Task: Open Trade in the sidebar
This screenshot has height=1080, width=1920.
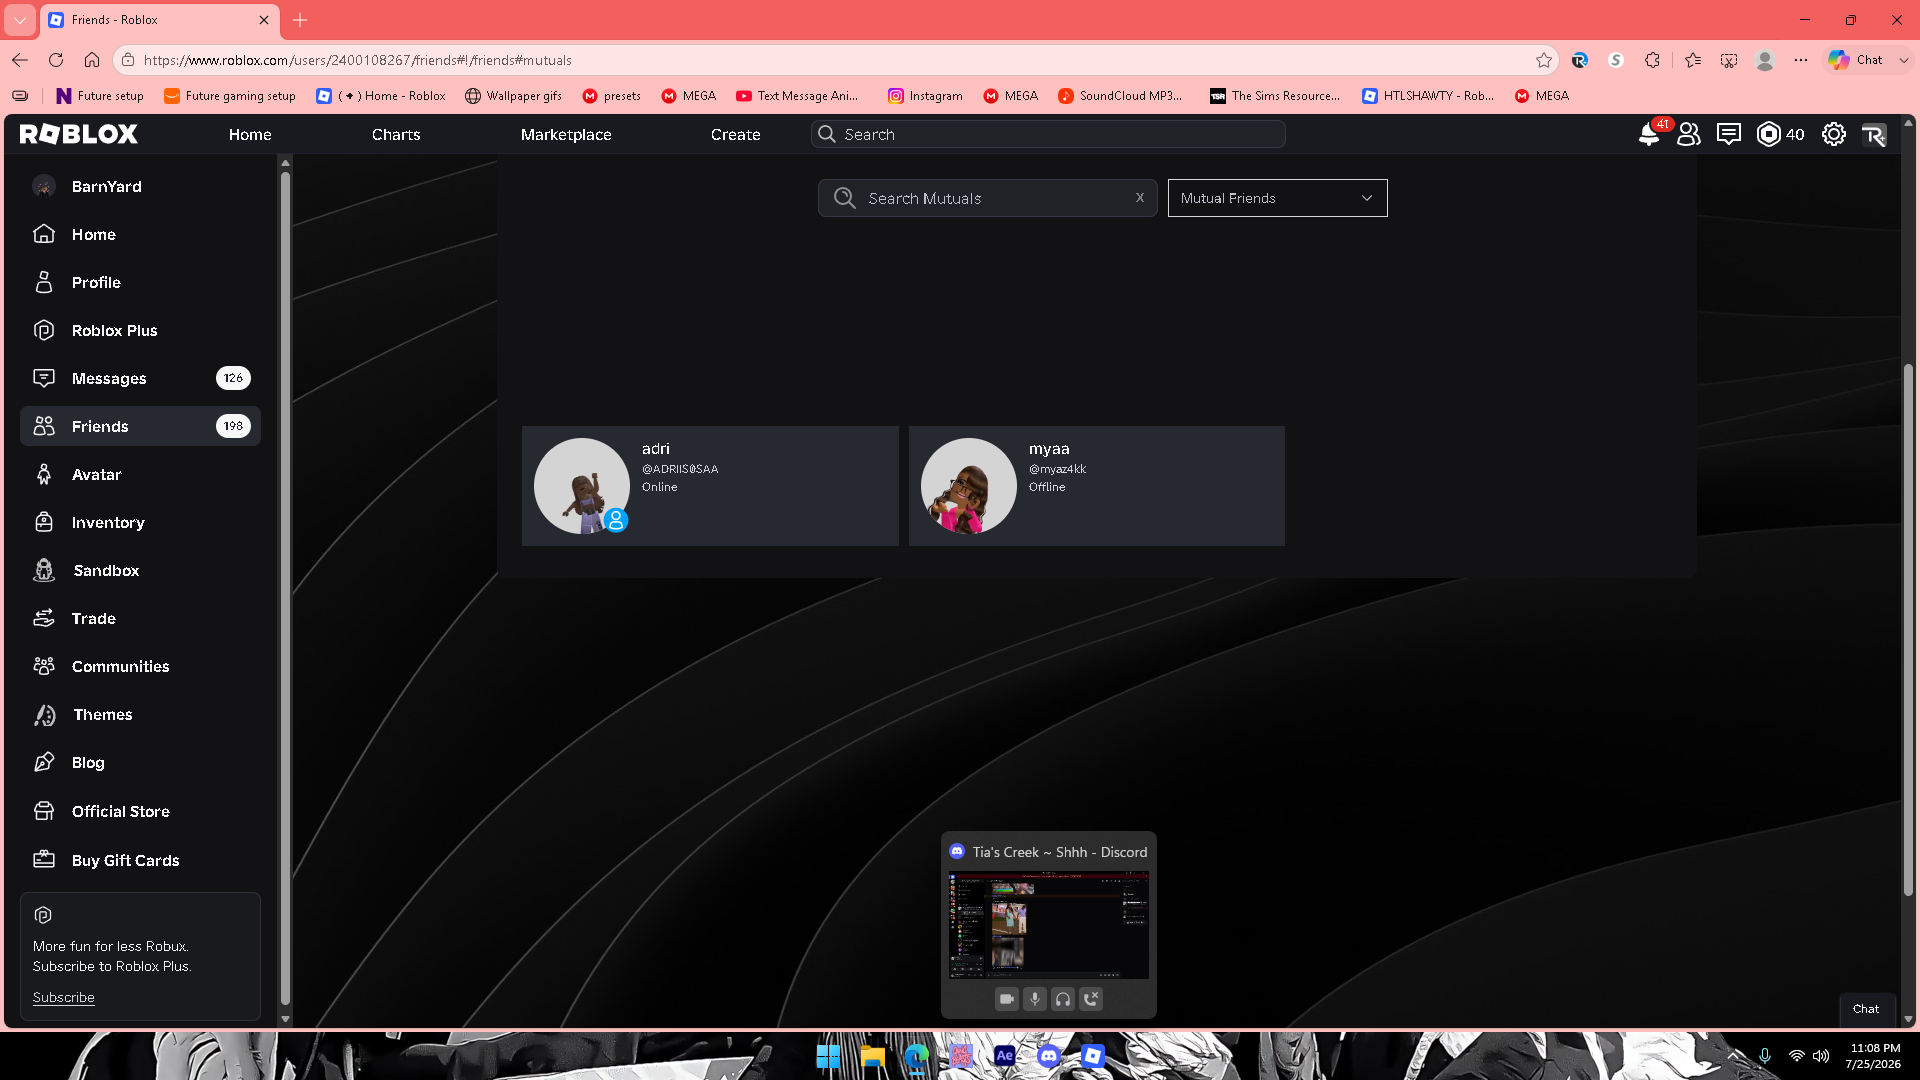Action: (140, 618)
